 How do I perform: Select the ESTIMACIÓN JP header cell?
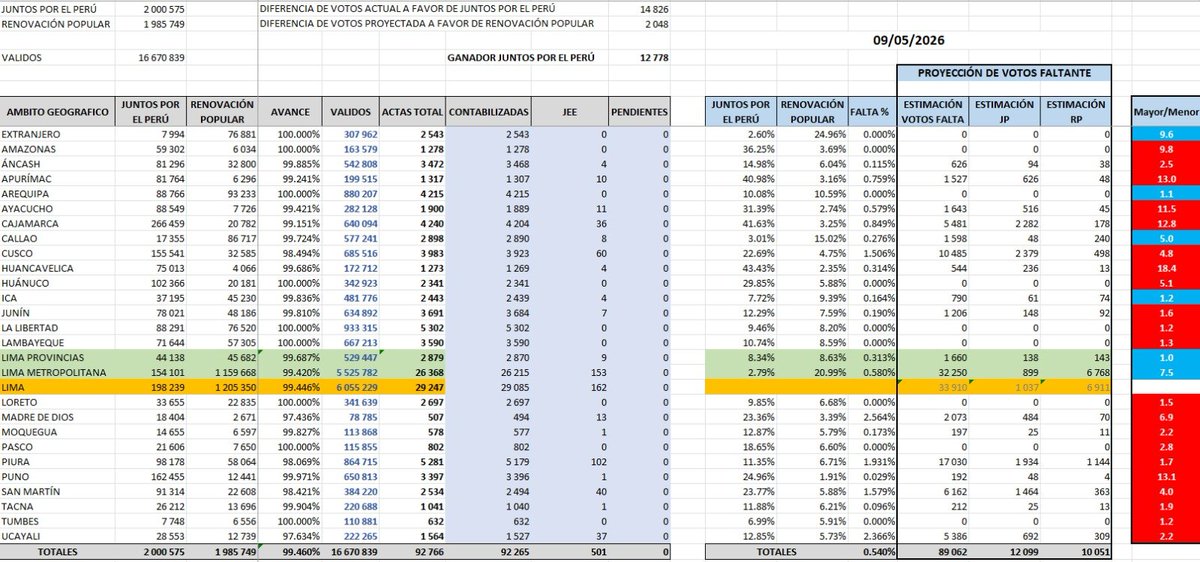point(1004,112)
